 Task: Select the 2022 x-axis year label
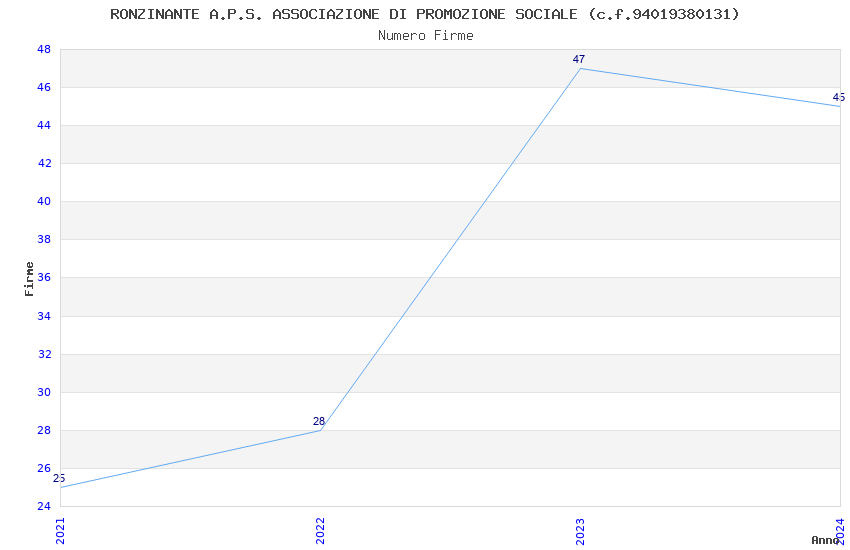click(x=320, y=531)
